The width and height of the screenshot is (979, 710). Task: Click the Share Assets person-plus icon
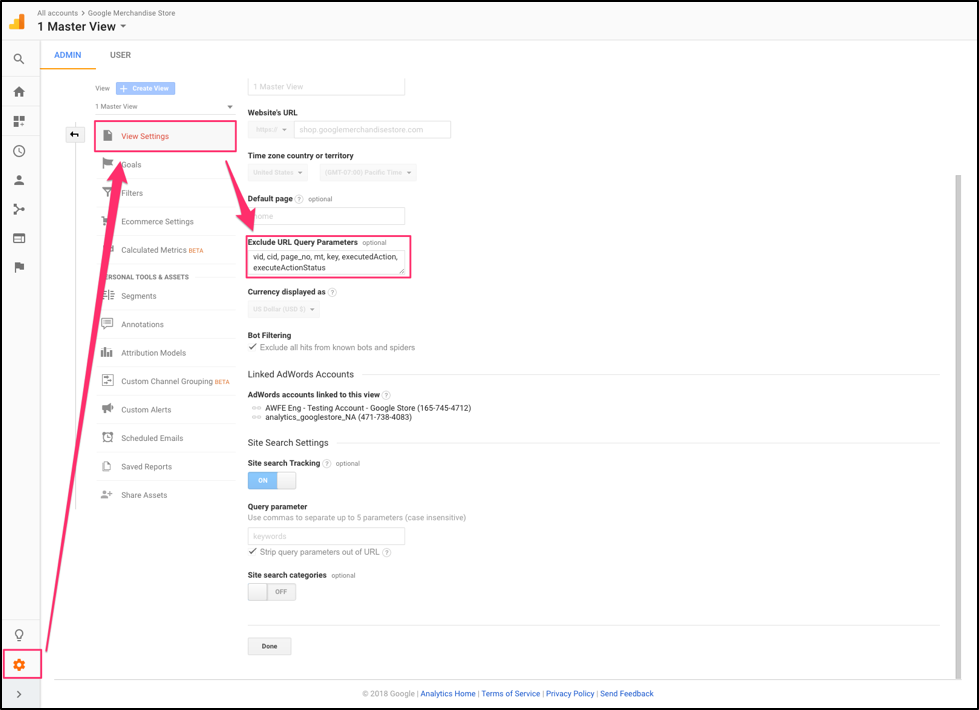107,494
